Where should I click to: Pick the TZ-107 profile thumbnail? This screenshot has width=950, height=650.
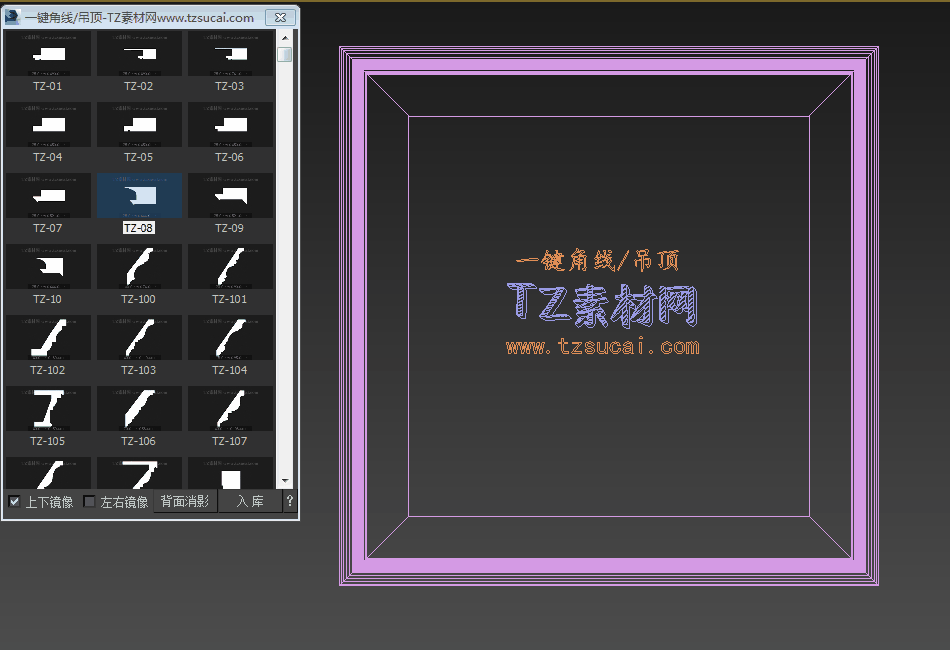pyautogui.click(x=230, y=409)
